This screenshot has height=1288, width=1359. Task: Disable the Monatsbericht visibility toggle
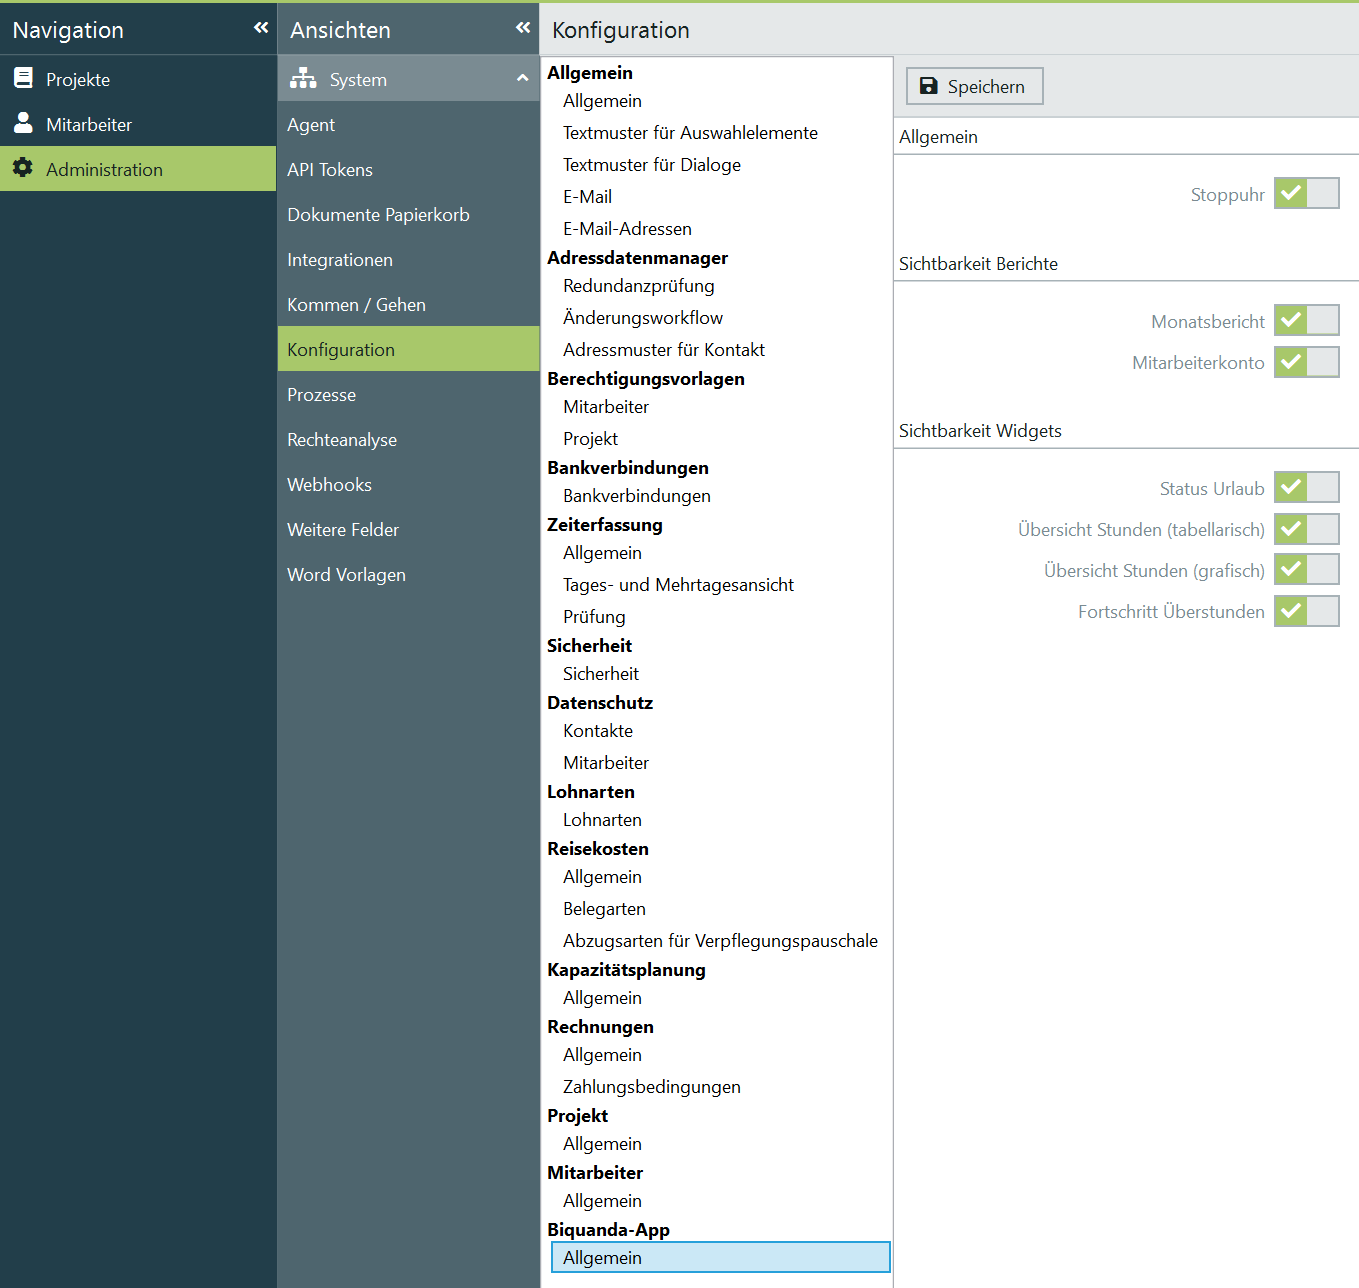tap(1306, 320)
